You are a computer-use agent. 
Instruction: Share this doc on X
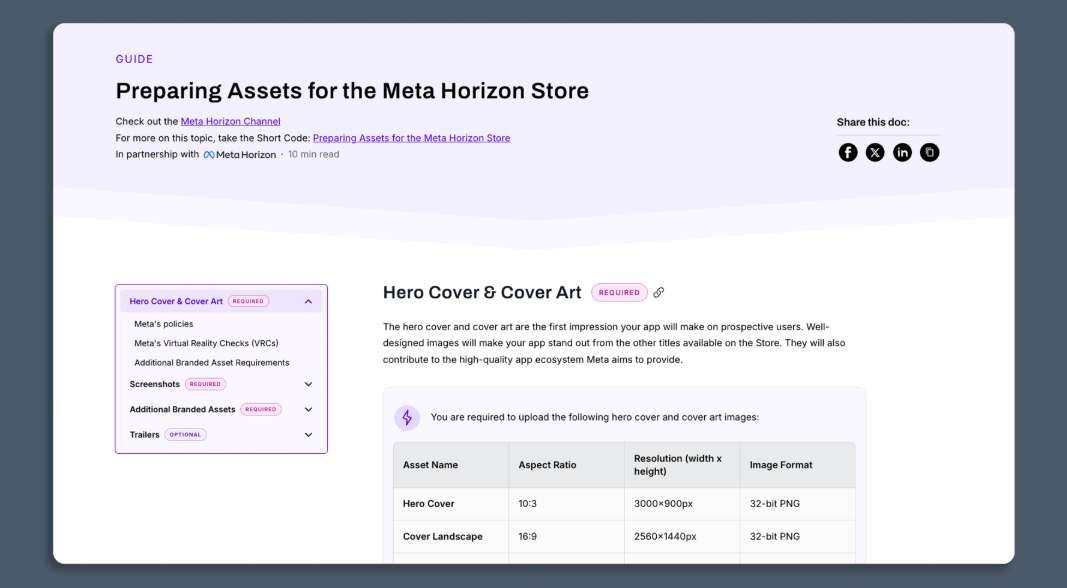874,151
